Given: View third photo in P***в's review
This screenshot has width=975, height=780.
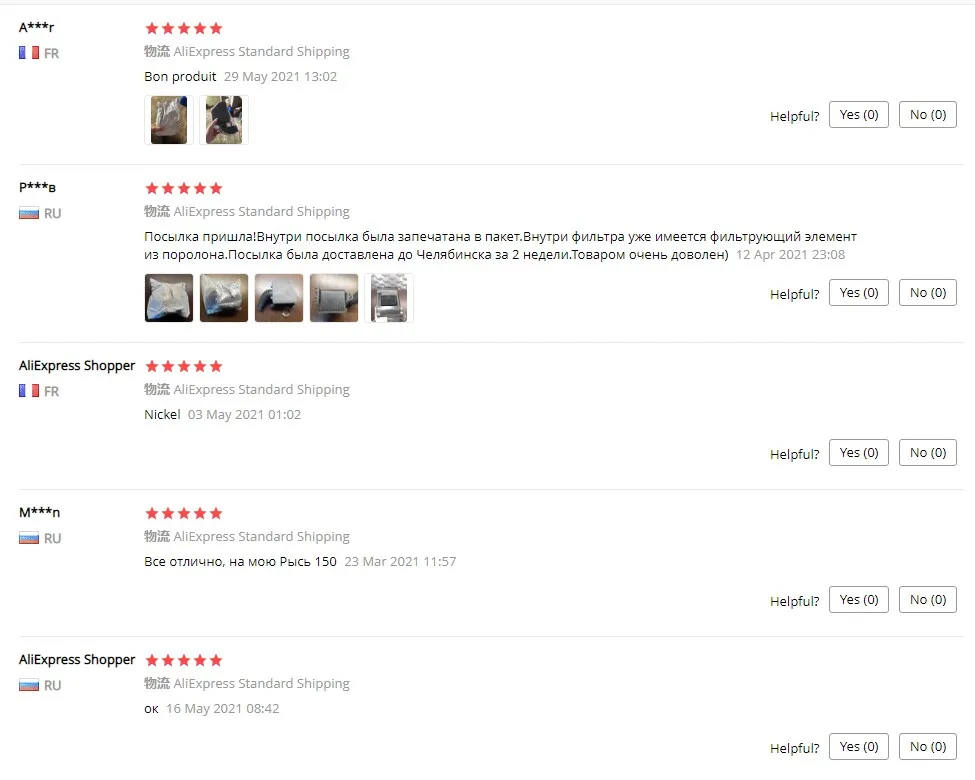Looking at the screenshot, I should [279, 298].
